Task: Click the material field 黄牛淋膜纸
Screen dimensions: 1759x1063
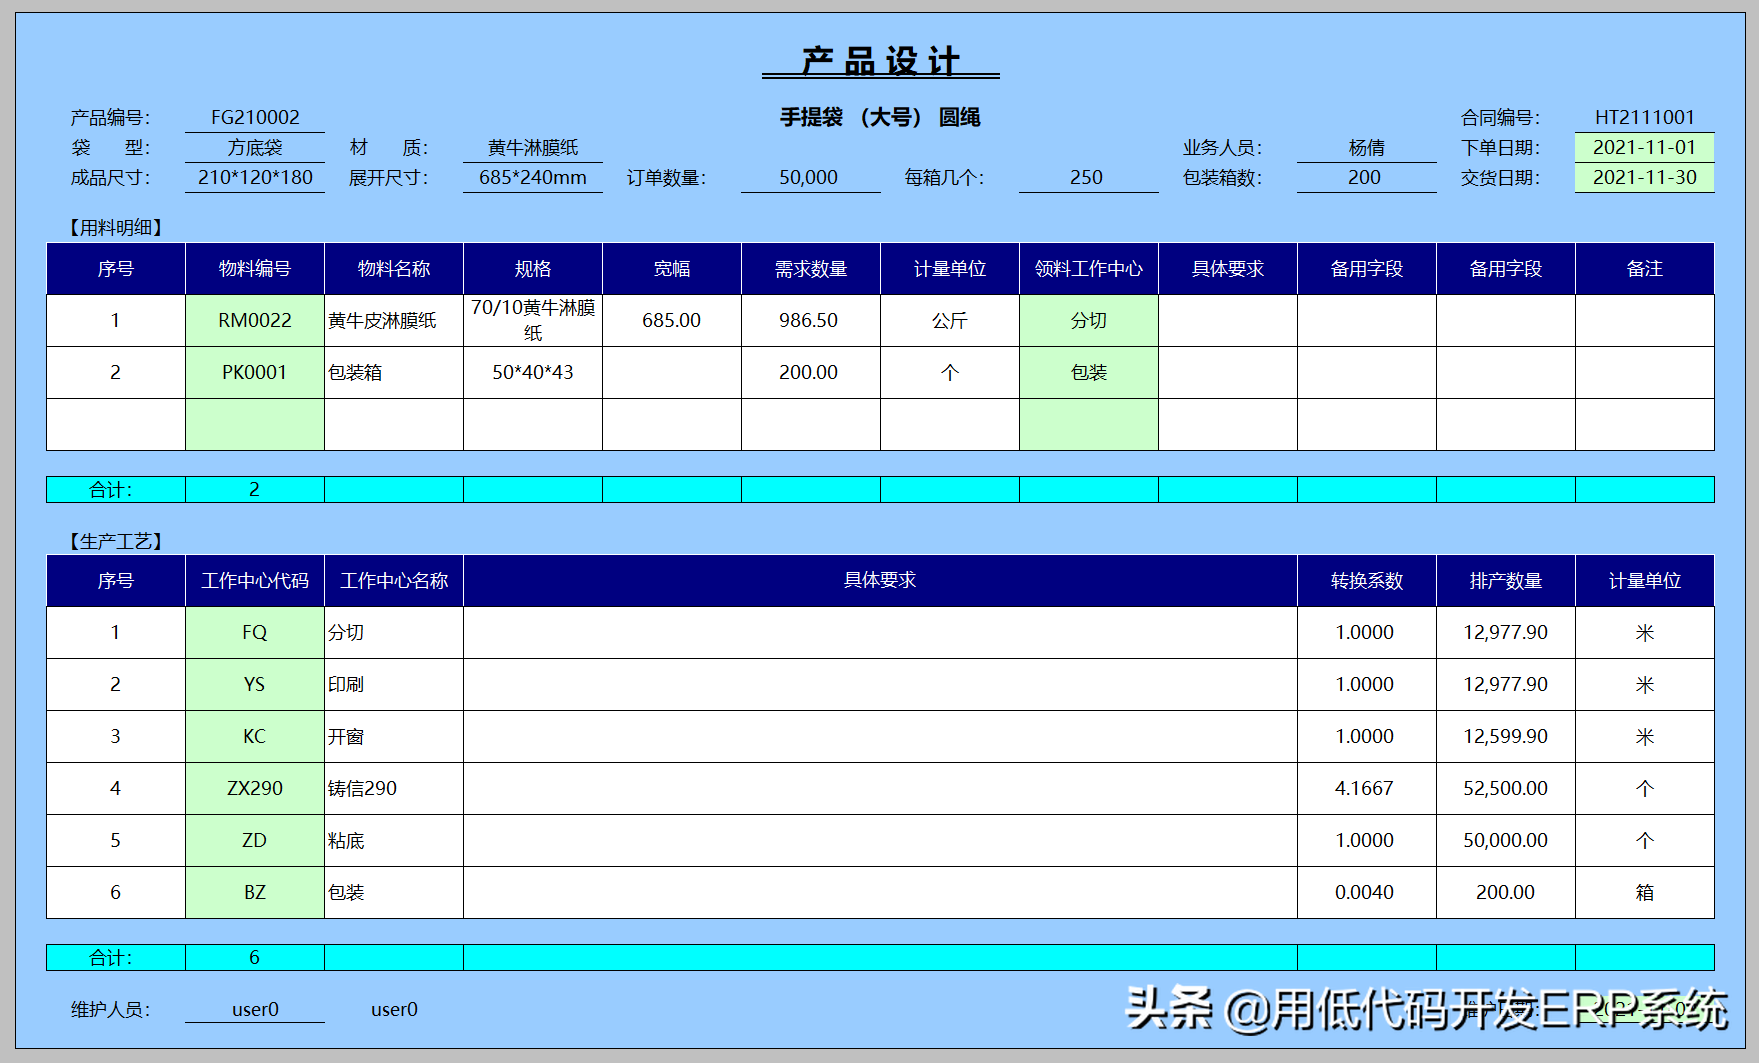Action: click(x=533, y=148)
